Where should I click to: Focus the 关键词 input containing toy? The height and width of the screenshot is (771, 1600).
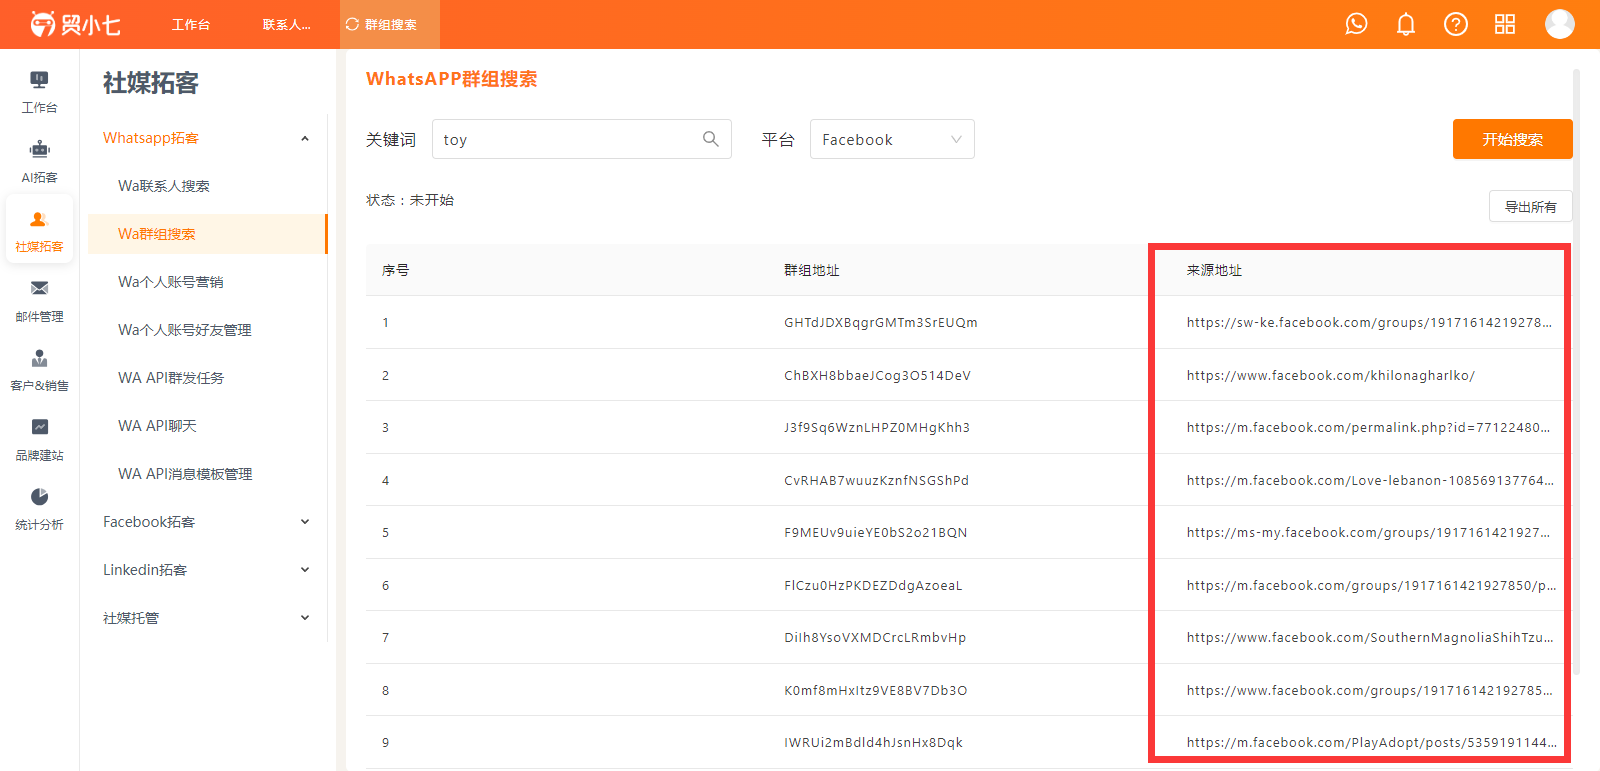[x=582, y=139]
